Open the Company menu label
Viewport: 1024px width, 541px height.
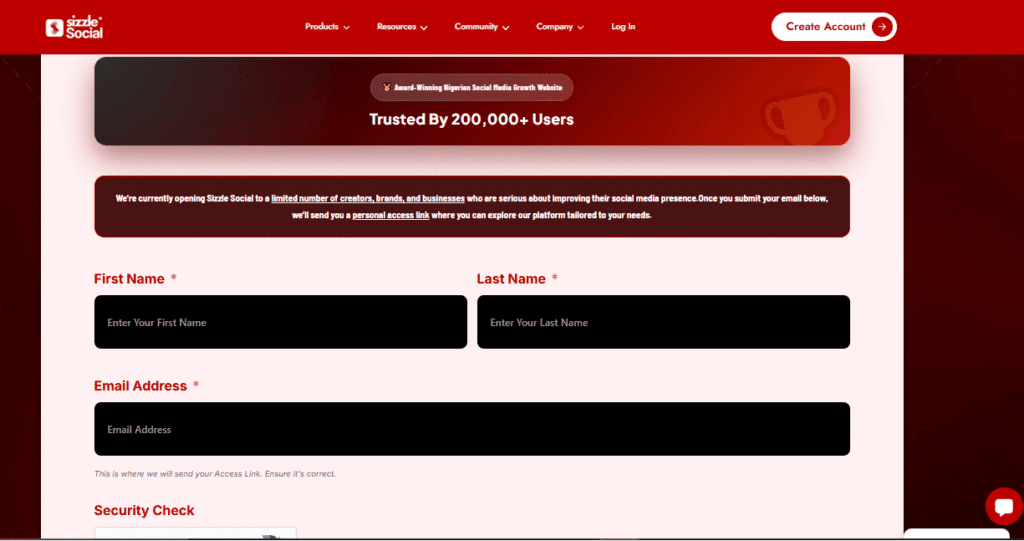click(554, 27)
